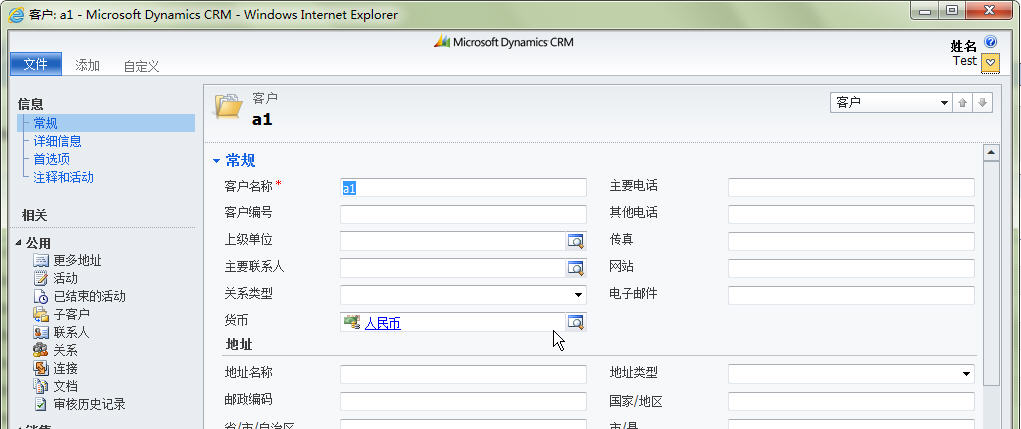This screenshot has width=1021, height=429.
Task: Open the 子客户 link in sidebar
Action: 72,314
